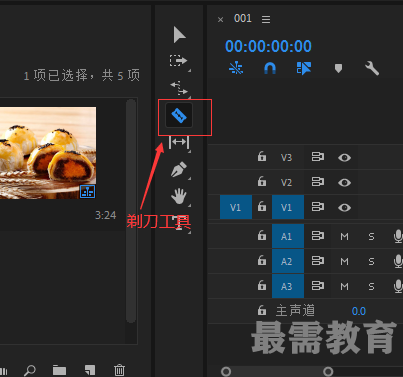Delete selected item with trash icon
Image resolution: width=403 pixels, height=377 pixels.
pos(119,370)
